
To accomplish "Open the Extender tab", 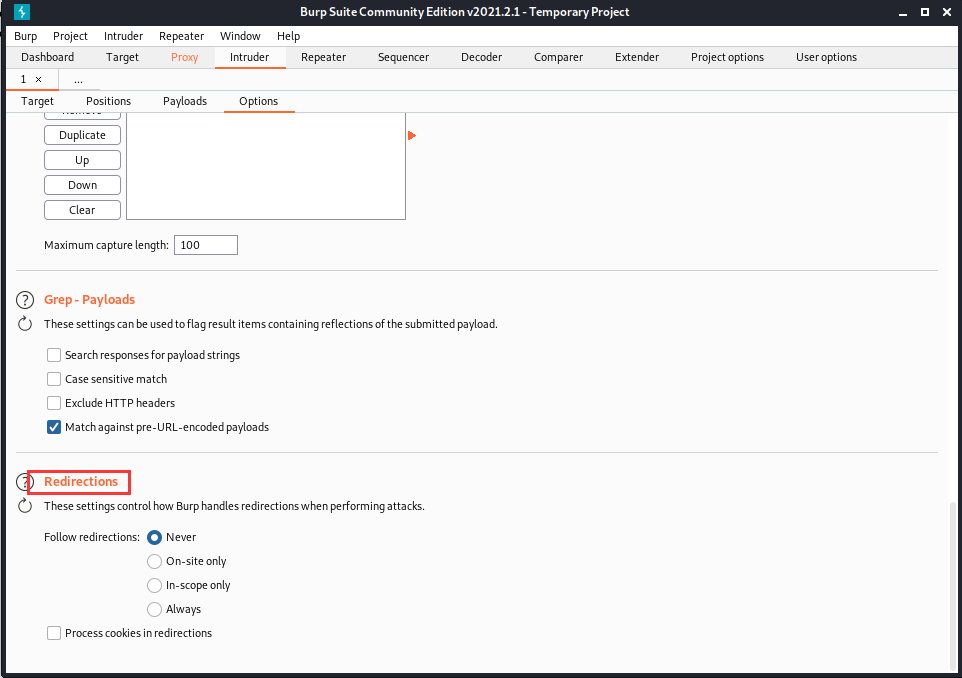I will pos(637,57).
